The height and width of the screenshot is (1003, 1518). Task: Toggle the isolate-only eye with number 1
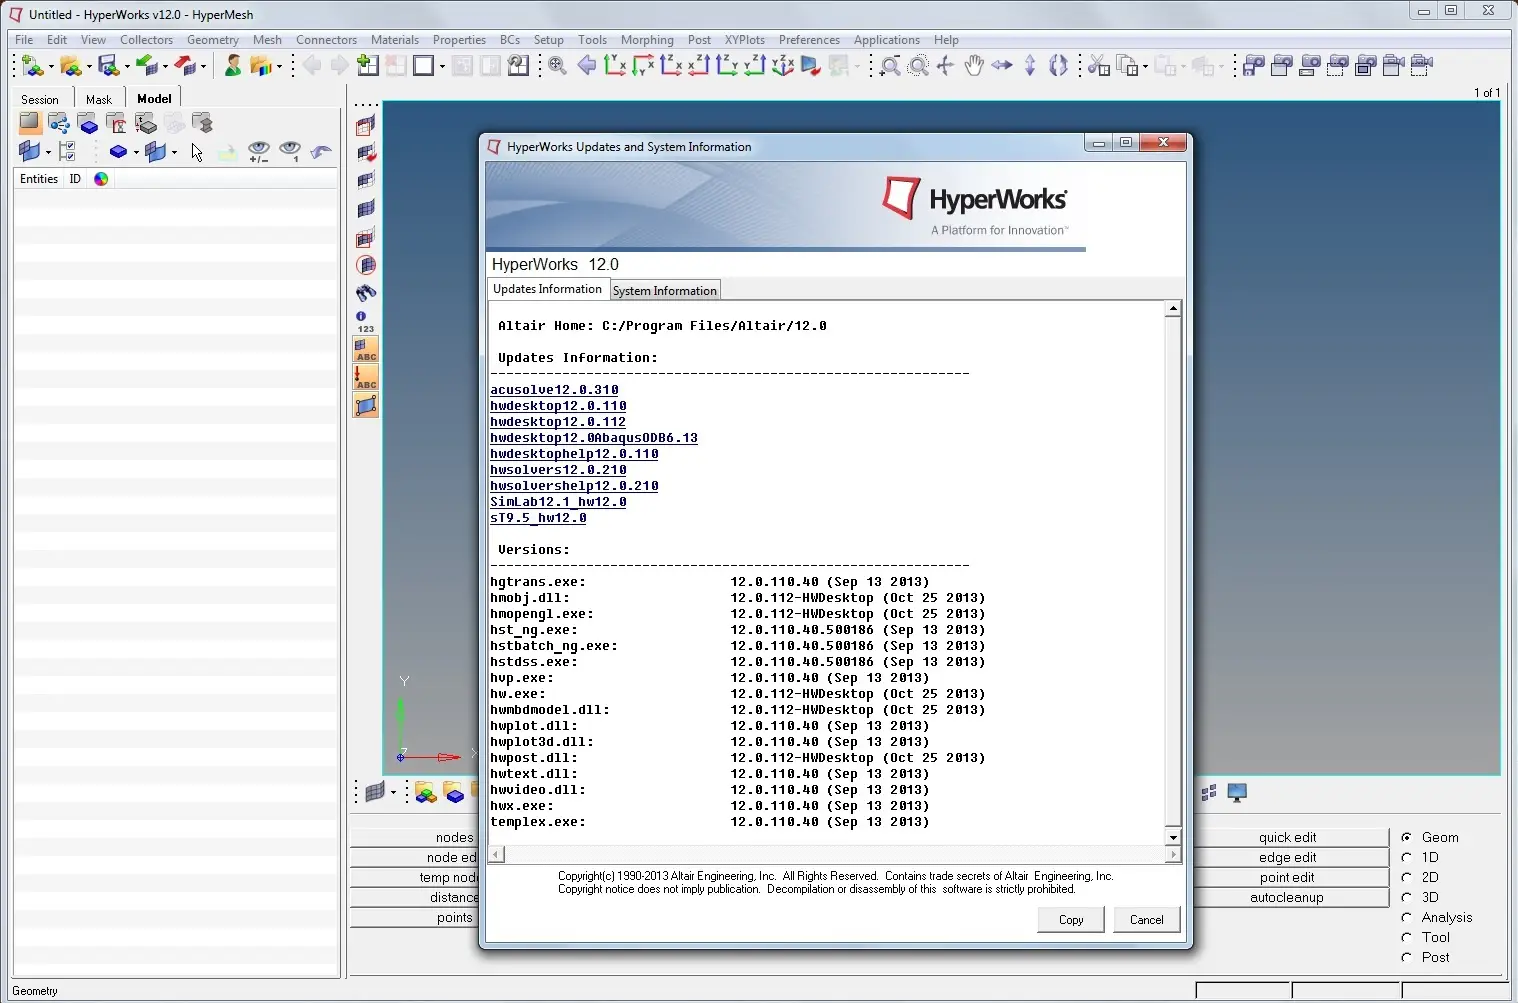click(290, 152)
